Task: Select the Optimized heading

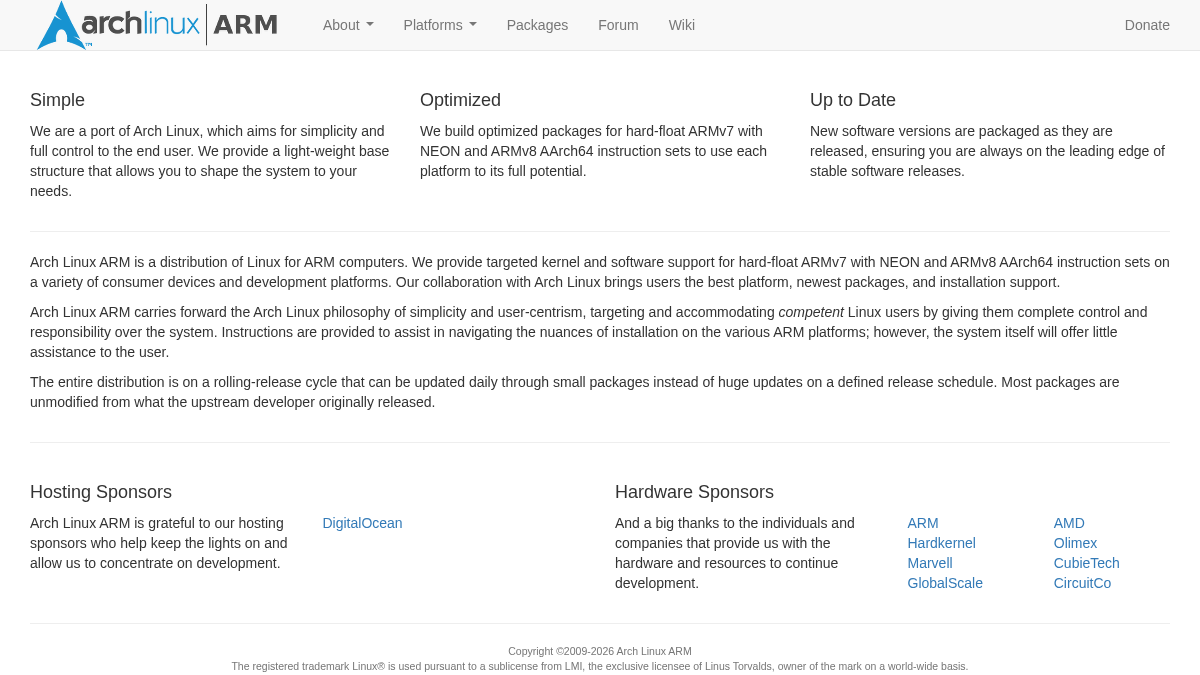Action: point(460,100)
